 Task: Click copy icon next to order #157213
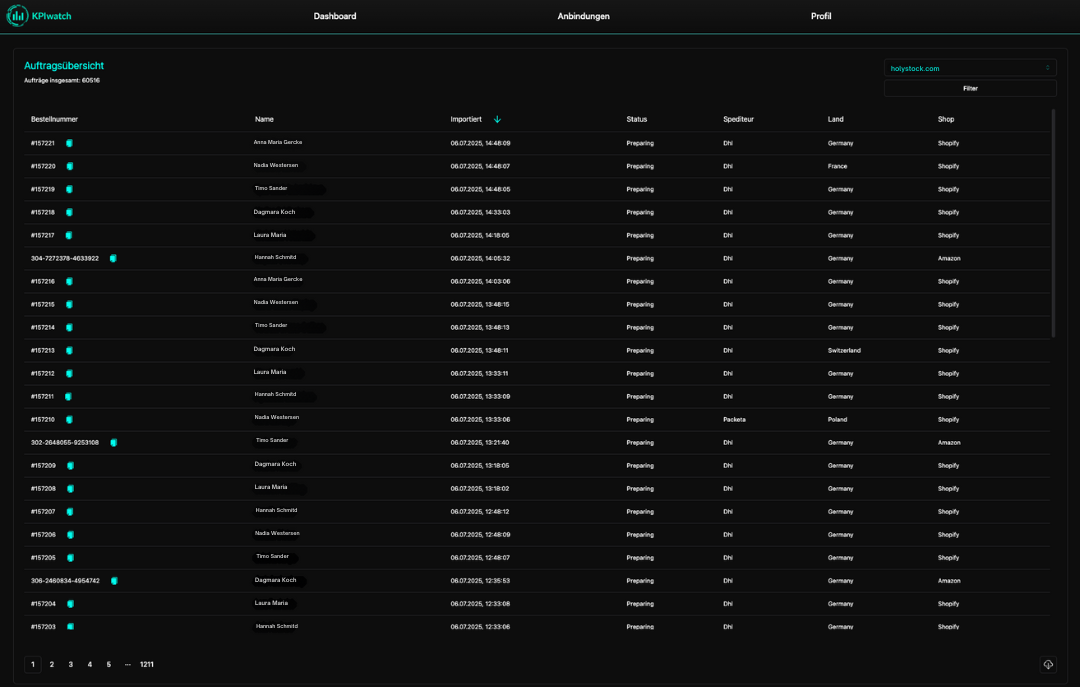coord(69,351)
